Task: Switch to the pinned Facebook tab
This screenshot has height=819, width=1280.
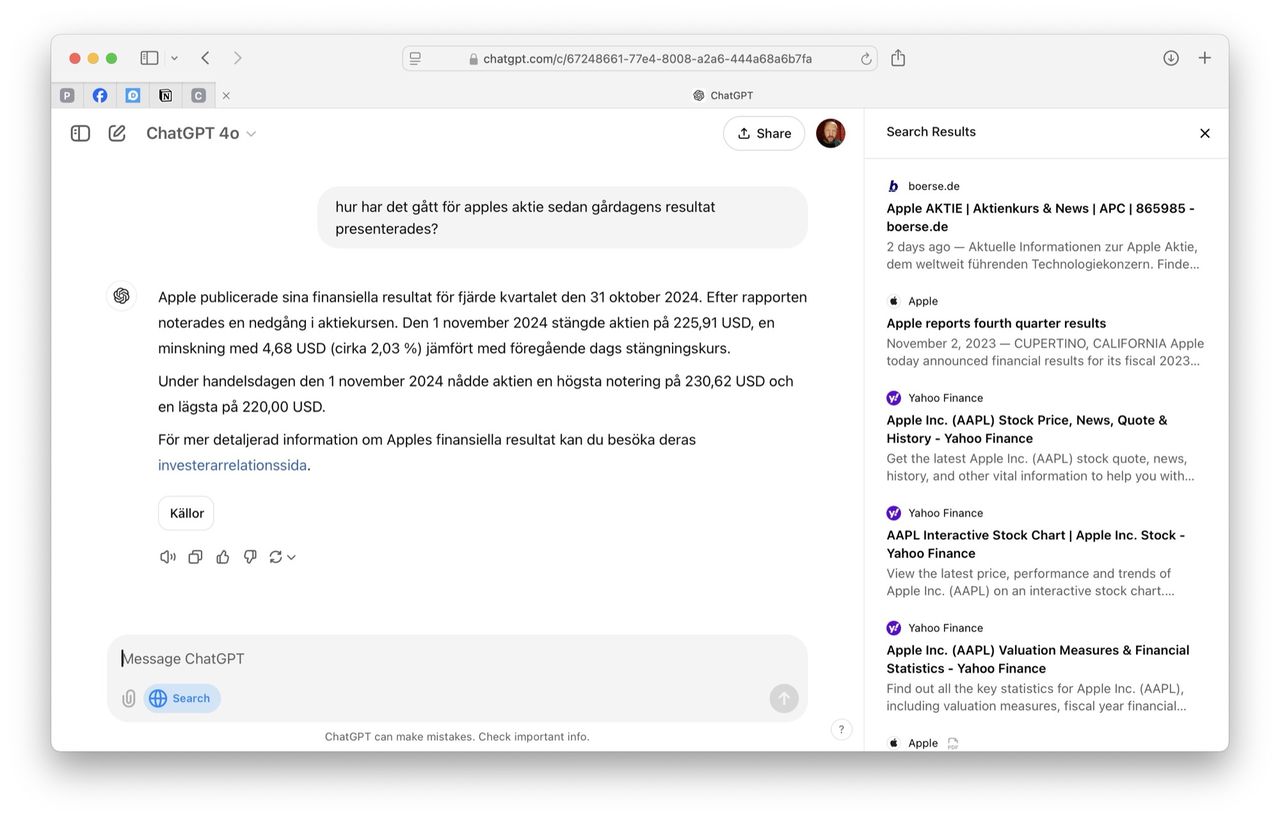Action: click(100, 96)
